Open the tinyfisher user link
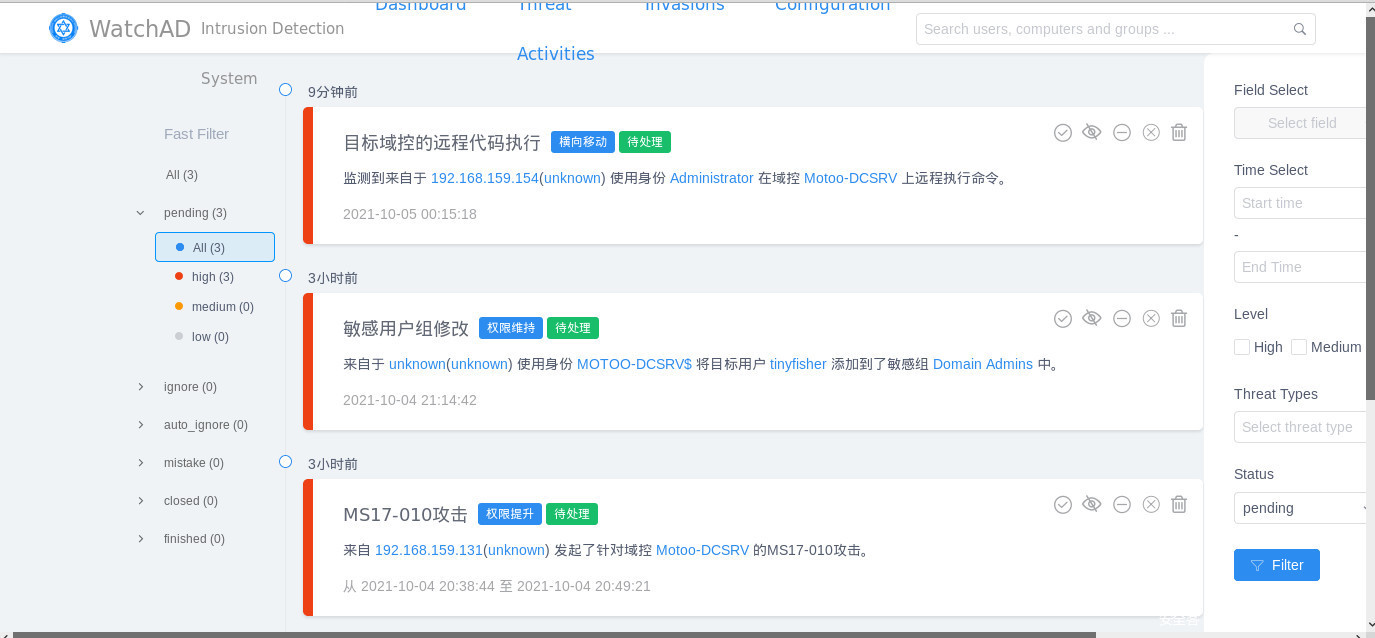Image resolution: width=1375 pixels, height=638 pixels. (x=797, y=364)
